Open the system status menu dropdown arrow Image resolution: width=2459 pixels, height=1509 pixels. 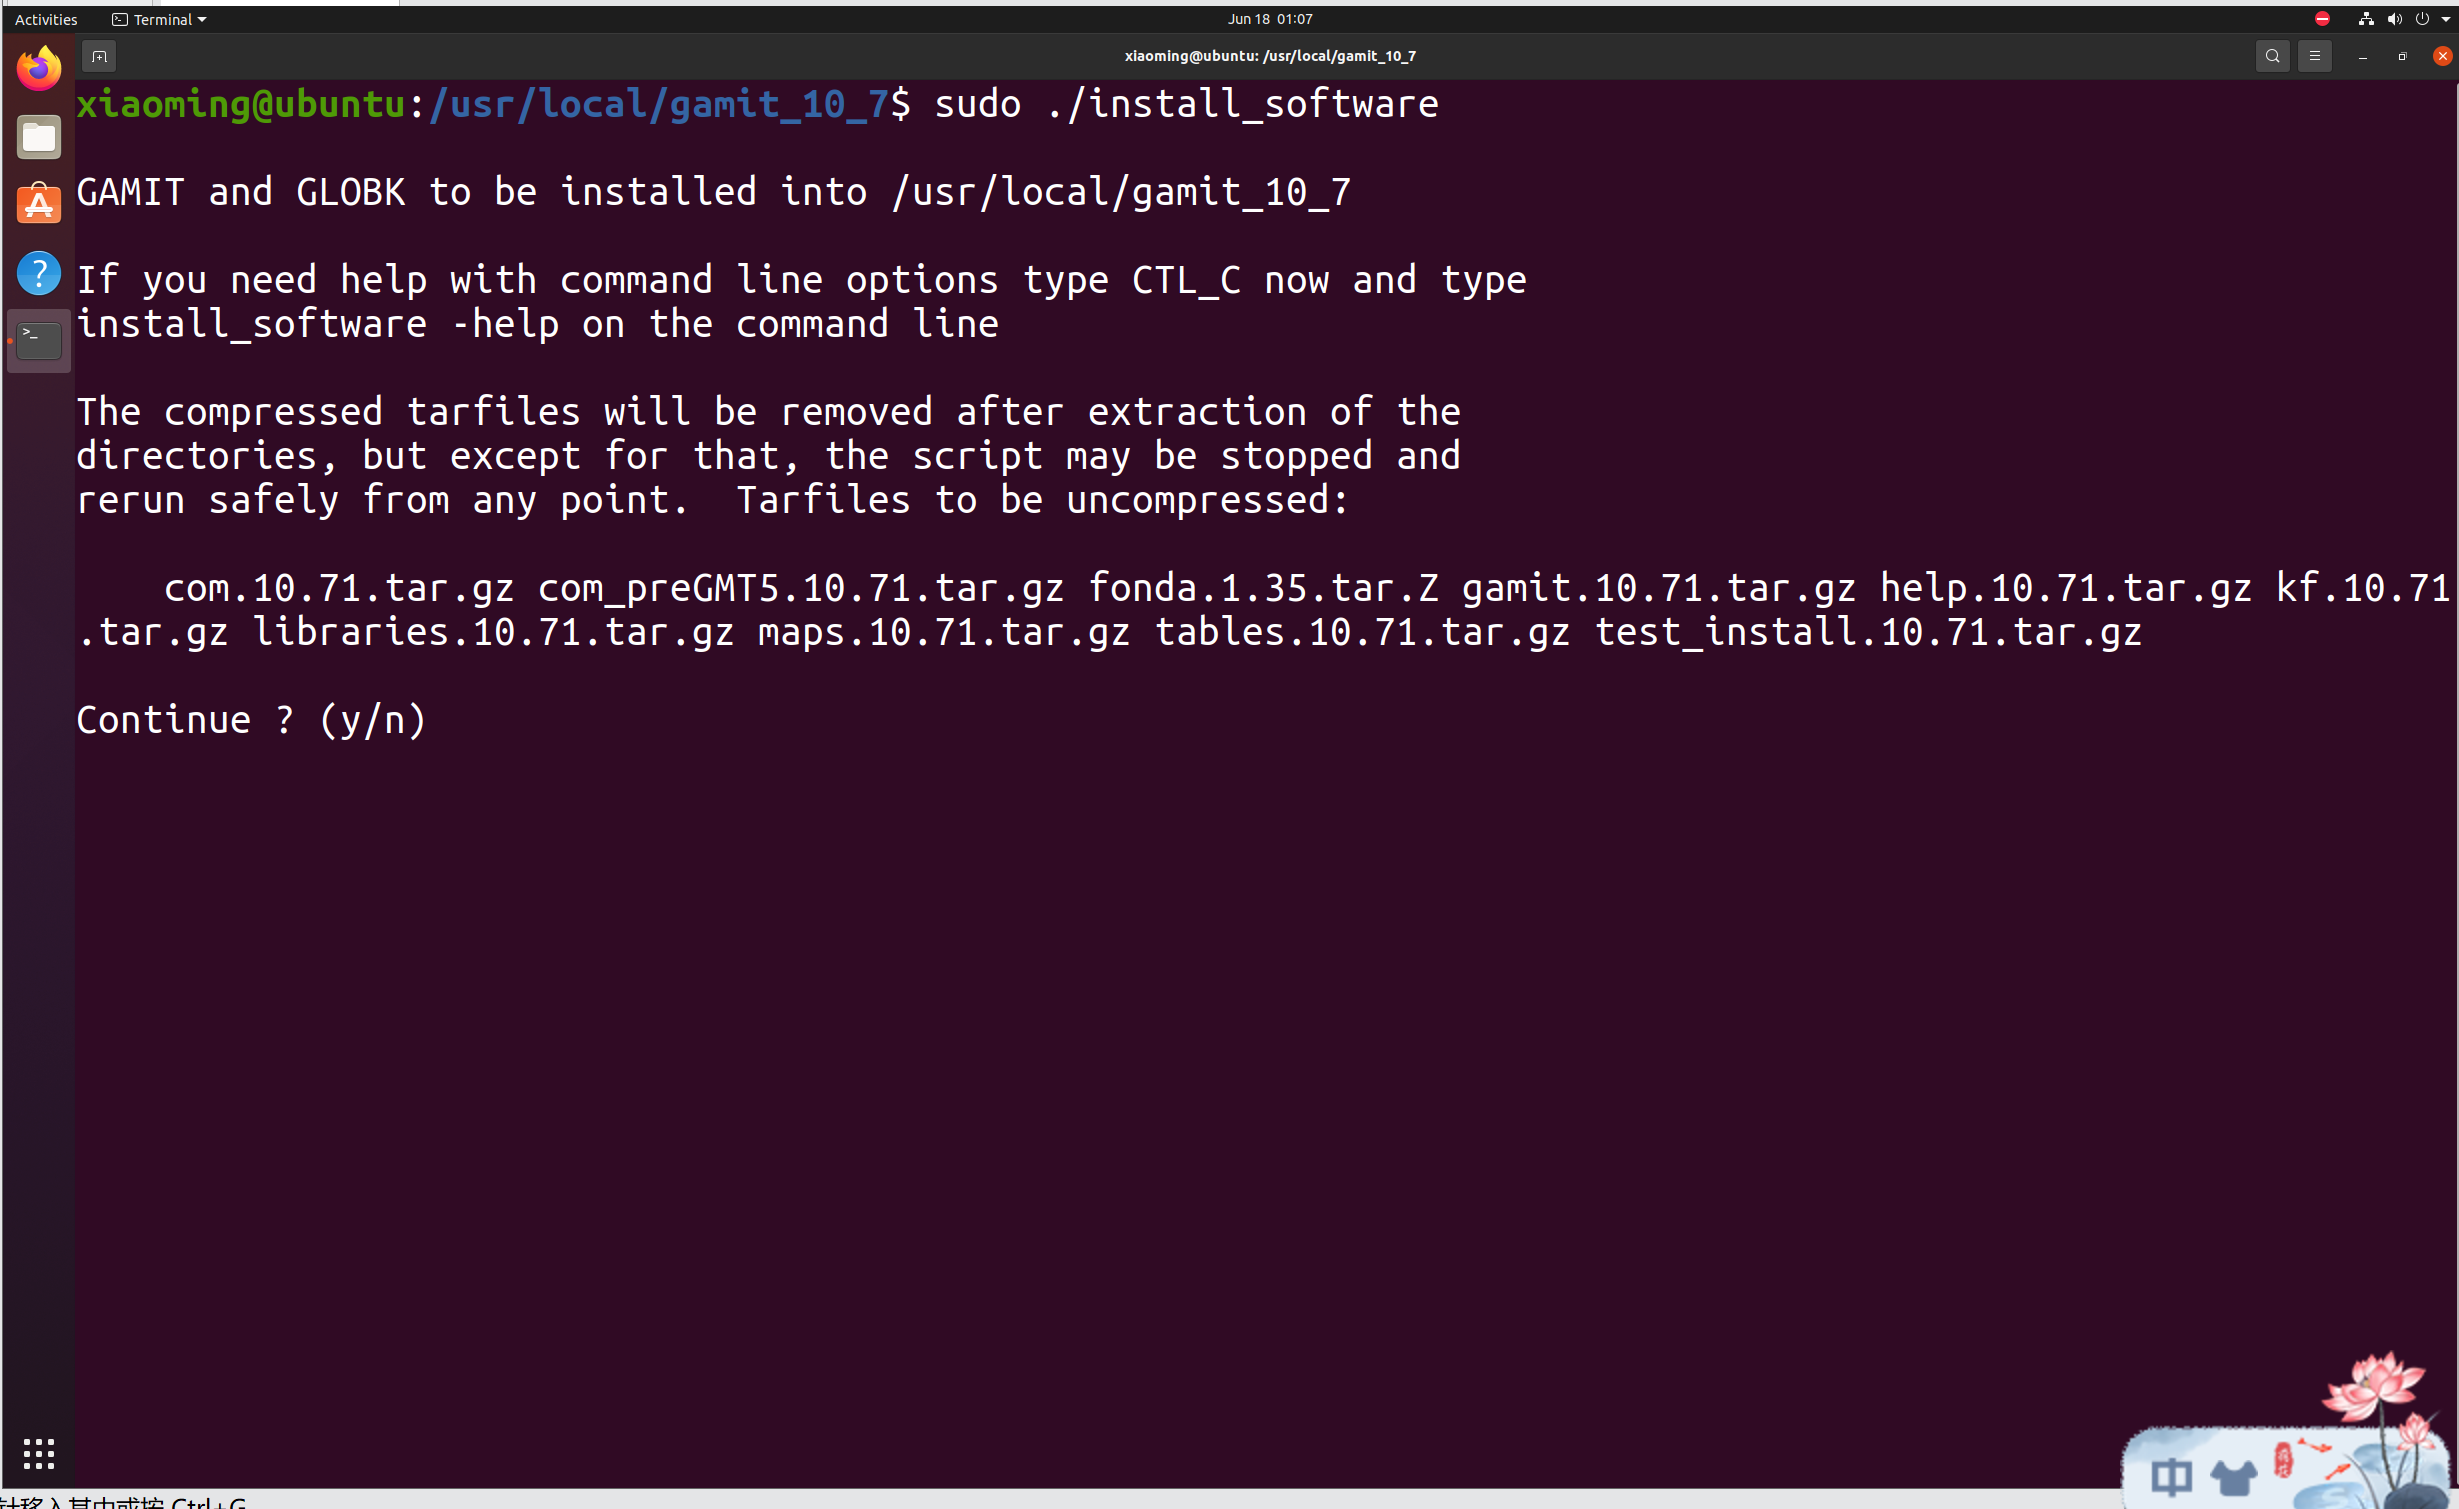click(2446, 19)
